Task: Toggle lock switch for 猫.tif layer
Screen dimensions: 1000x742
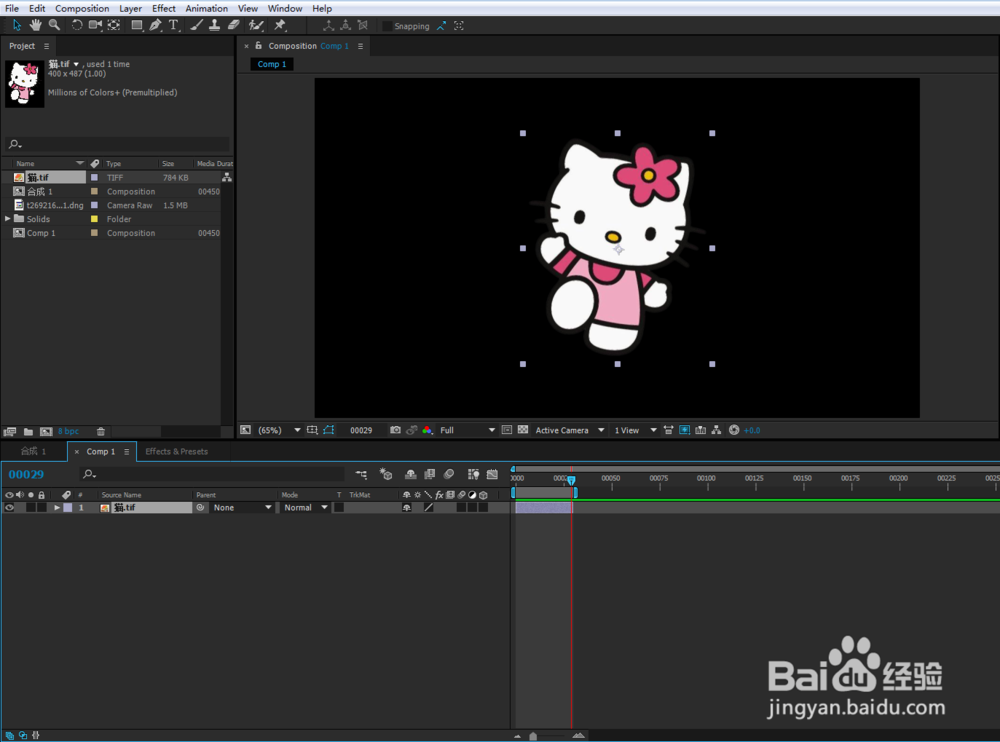Action: 41,508
